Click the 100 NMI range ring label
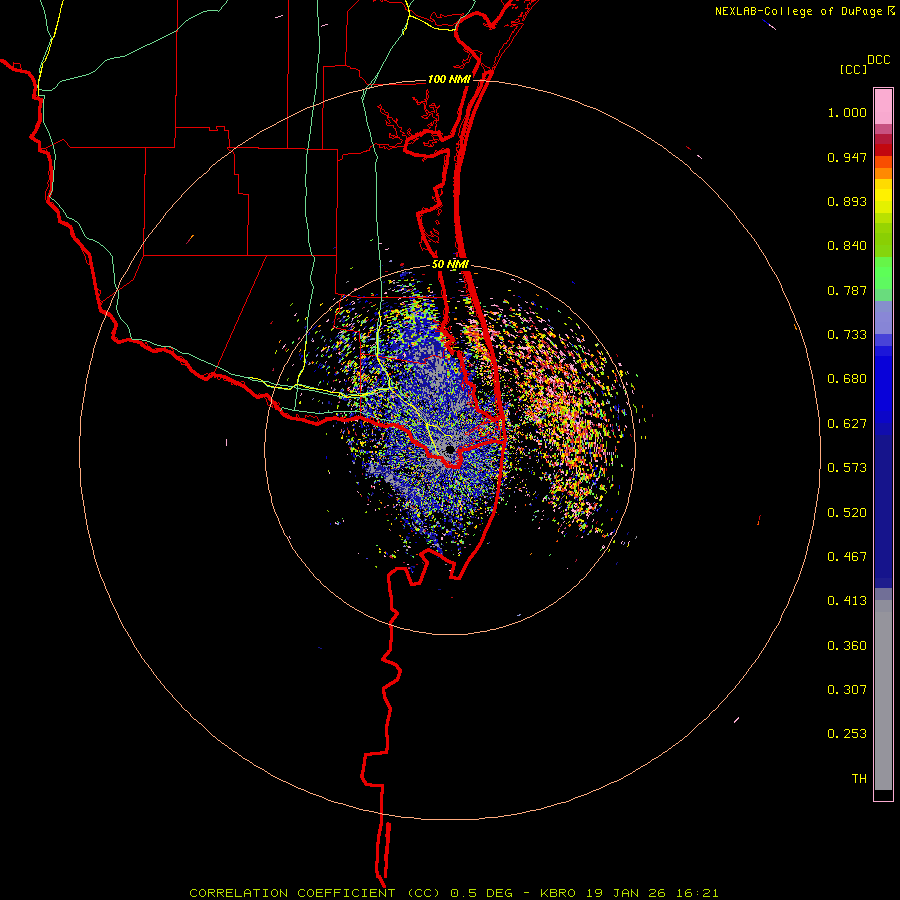 pyautogui.click(x=449, y=79)
